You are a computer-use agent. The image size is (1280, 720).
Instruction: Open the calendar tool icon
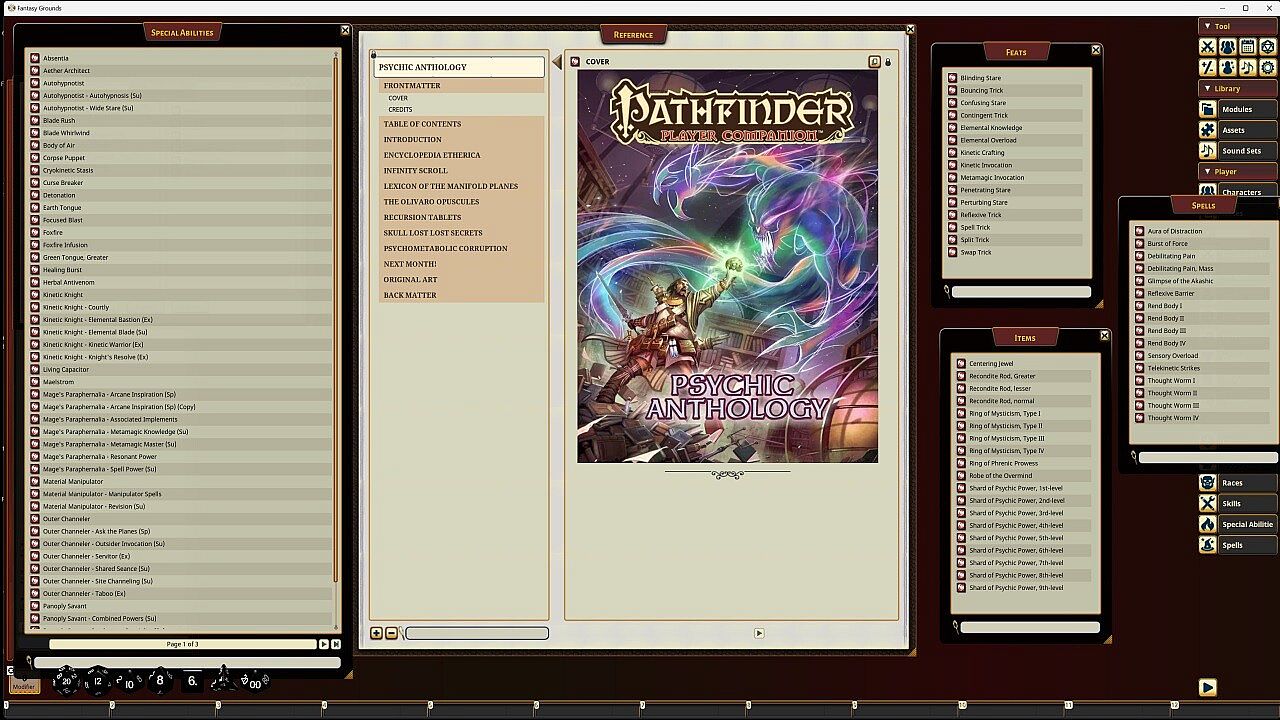[x=1247, y=47]
